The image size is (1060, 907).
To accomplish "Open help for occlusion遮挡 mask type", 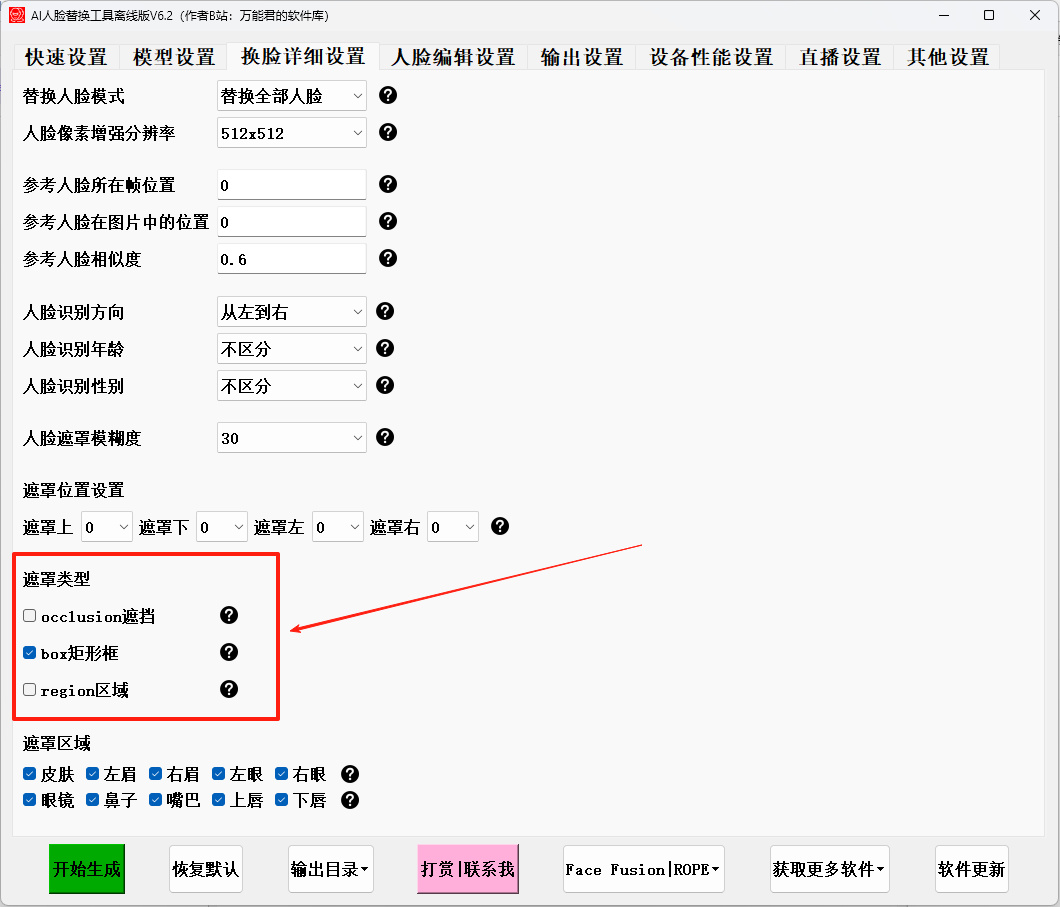I will [229, 615].
